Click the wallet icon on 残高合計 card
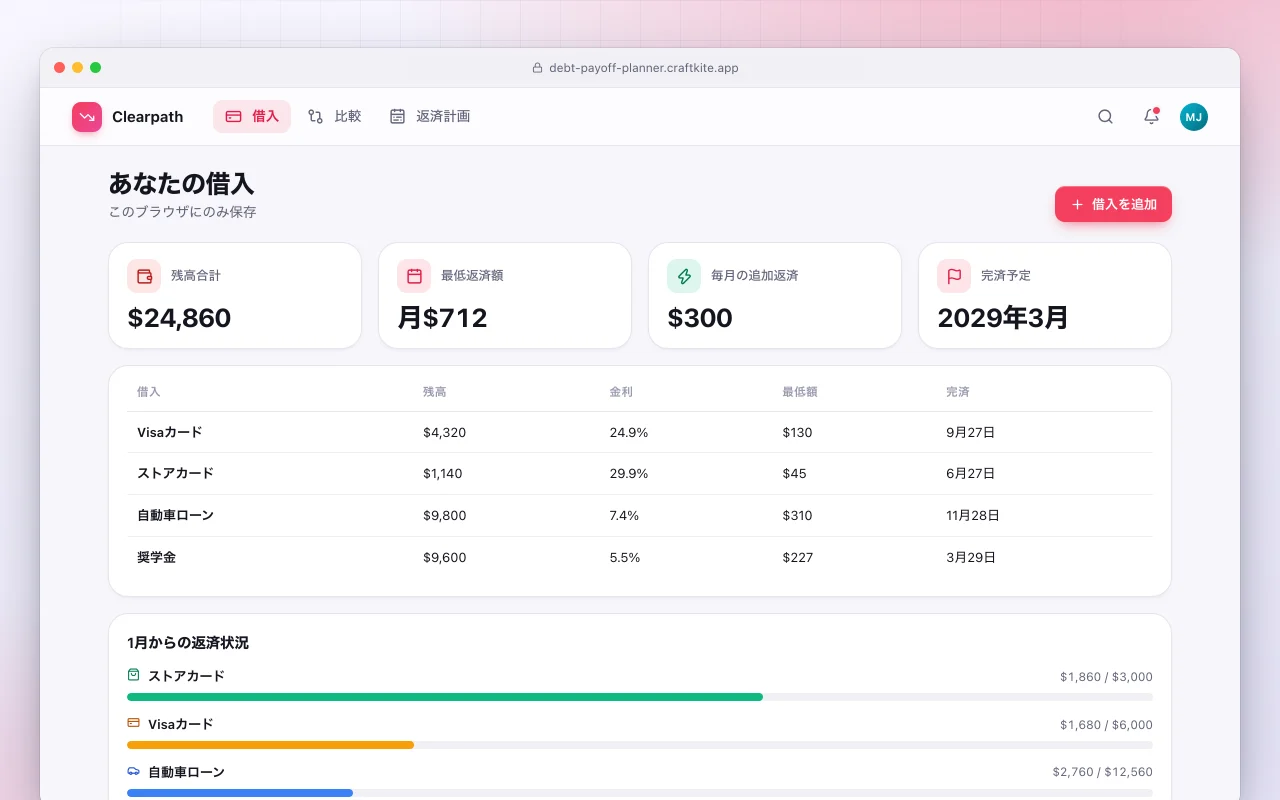1280x800 pixels. (x=144, y=276)
